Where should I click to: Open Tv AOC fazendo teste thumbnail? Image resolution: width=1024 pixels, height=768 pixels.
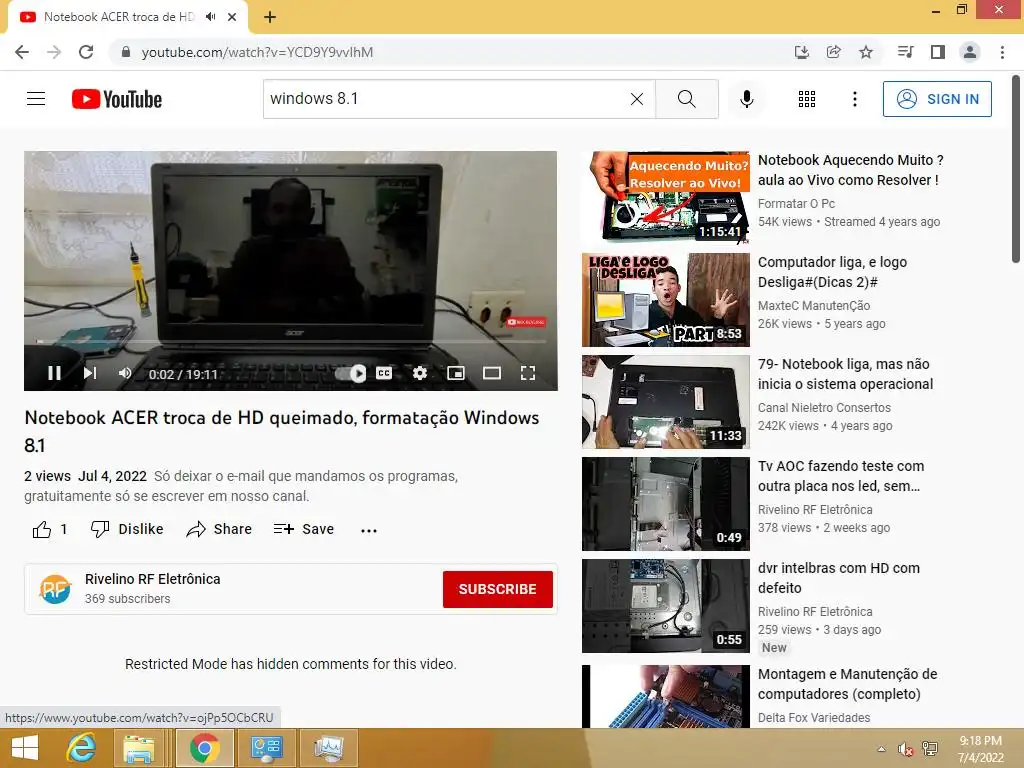pos(665,504)
